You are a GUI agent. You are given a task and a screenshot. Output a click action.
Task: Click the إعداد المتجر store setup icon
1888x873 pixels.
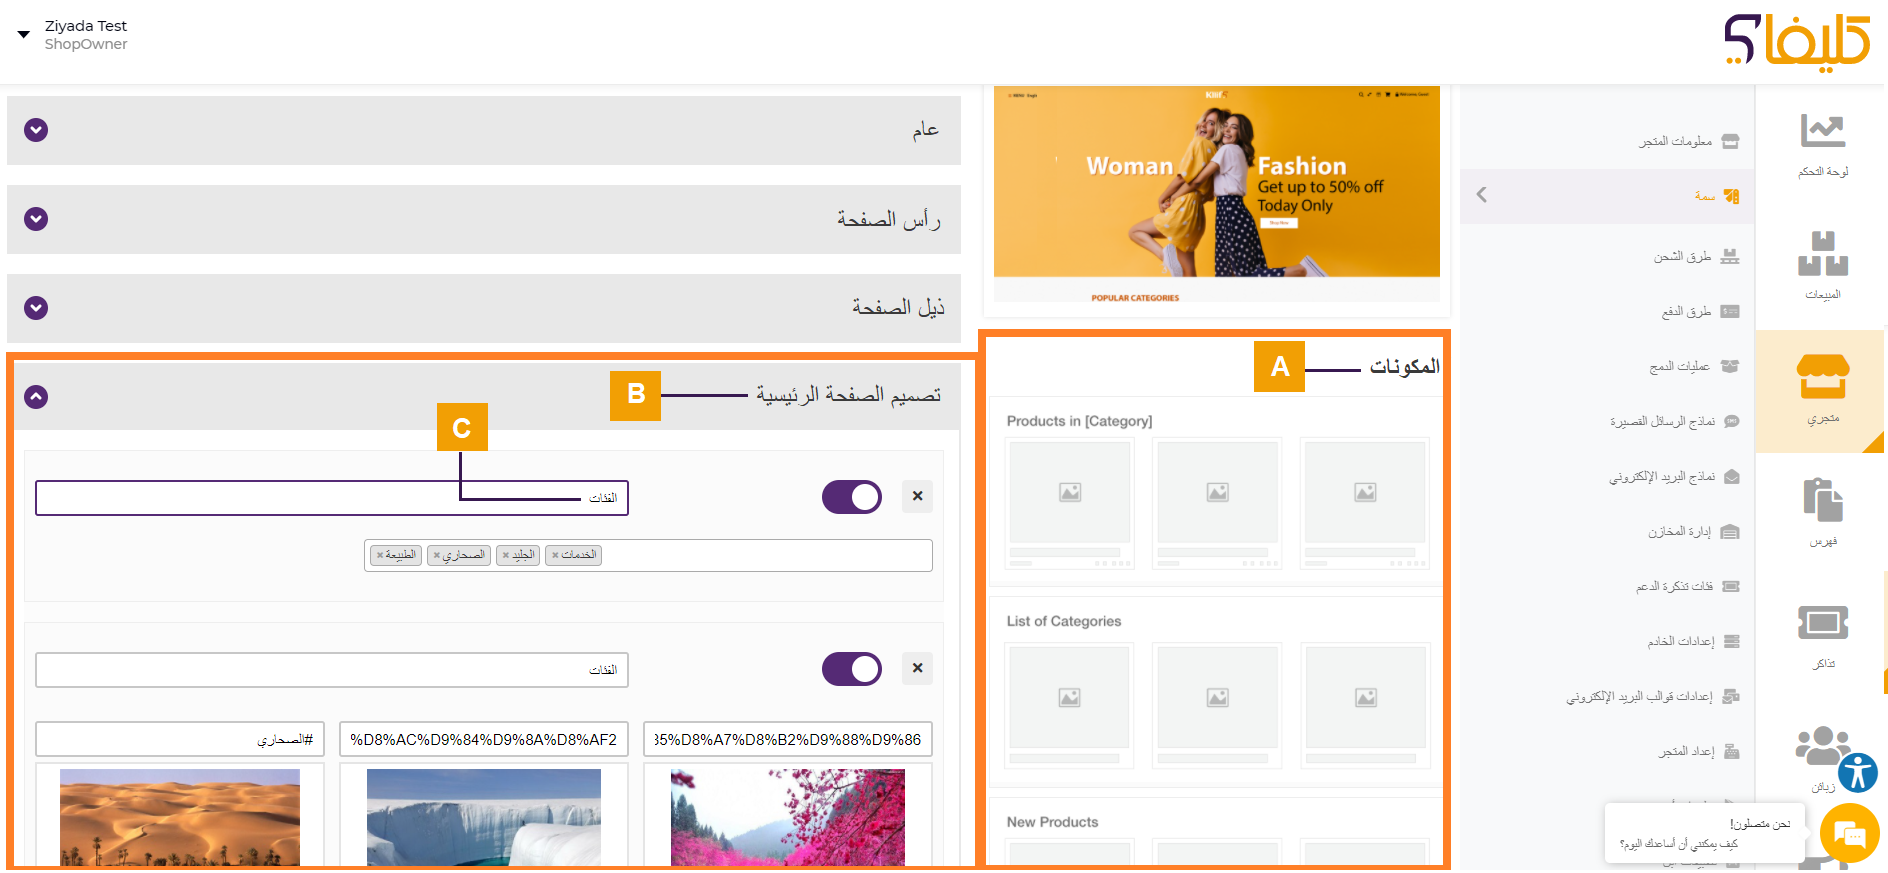coord(1732,752)
